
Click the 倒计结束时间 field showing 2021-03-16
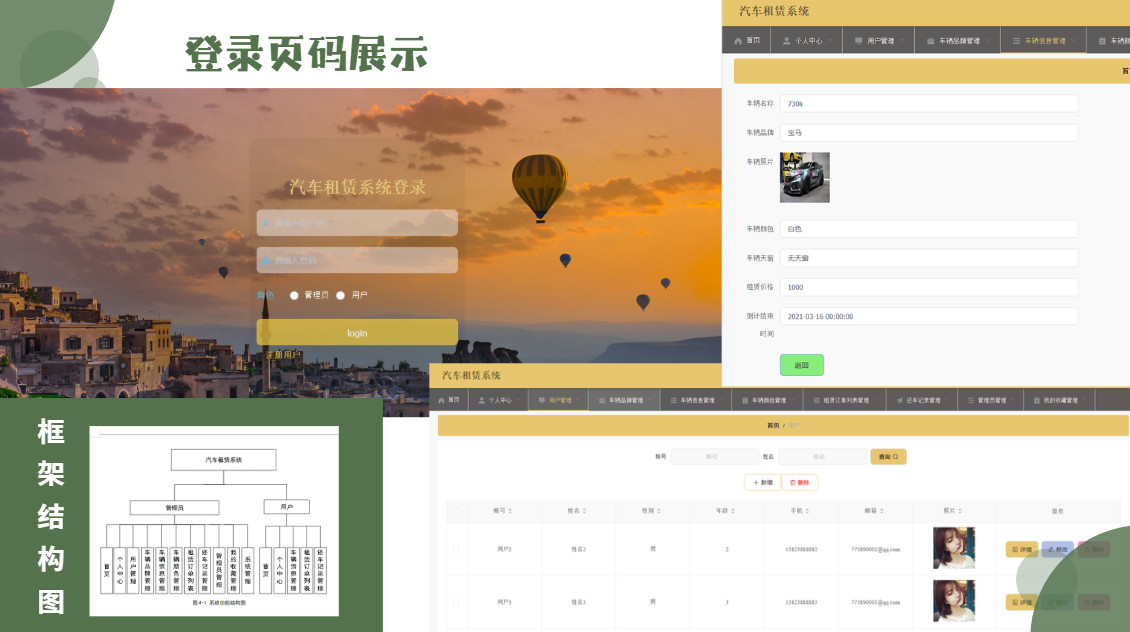point(929,316)
